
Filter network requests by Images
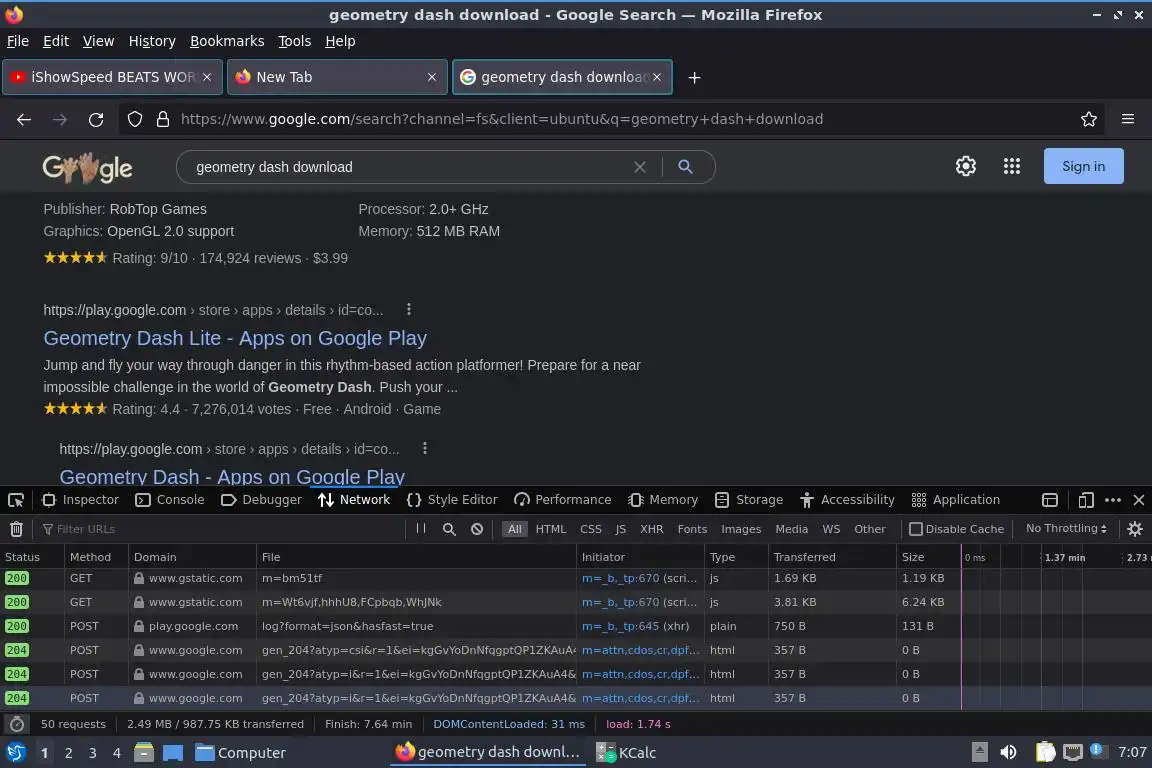tap(741, 529)
